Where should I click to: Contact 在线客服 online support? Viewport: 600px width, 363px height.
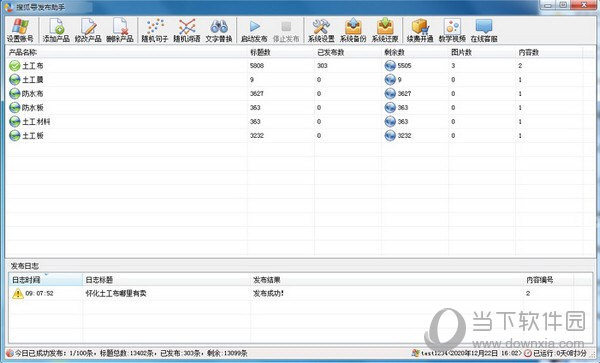tap(484, 30)
